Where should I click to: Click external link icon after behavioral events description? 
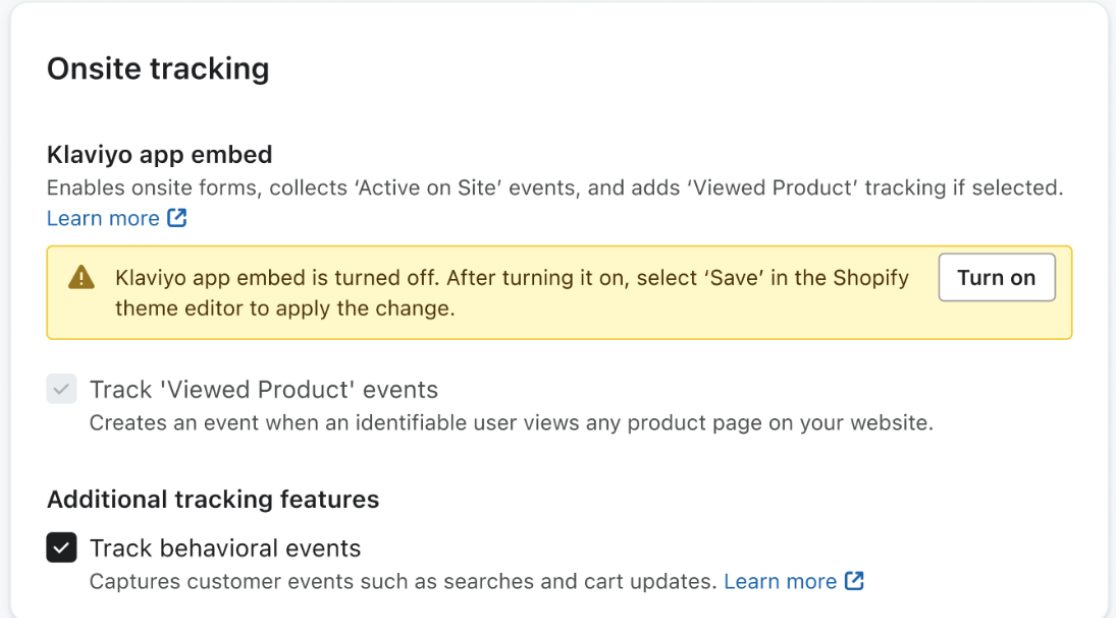pyautogui.click(x=854, y=581)
